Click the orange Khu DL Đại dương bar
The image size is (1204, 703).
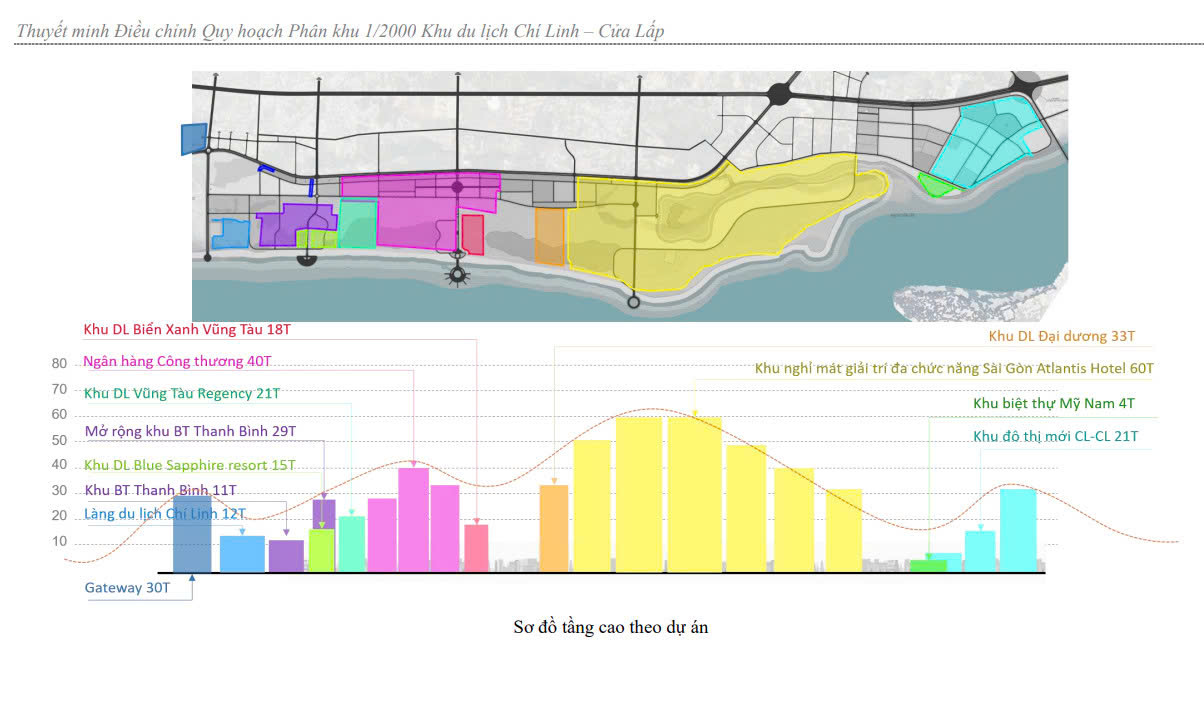pyautogui.click(x=553, y=529)
